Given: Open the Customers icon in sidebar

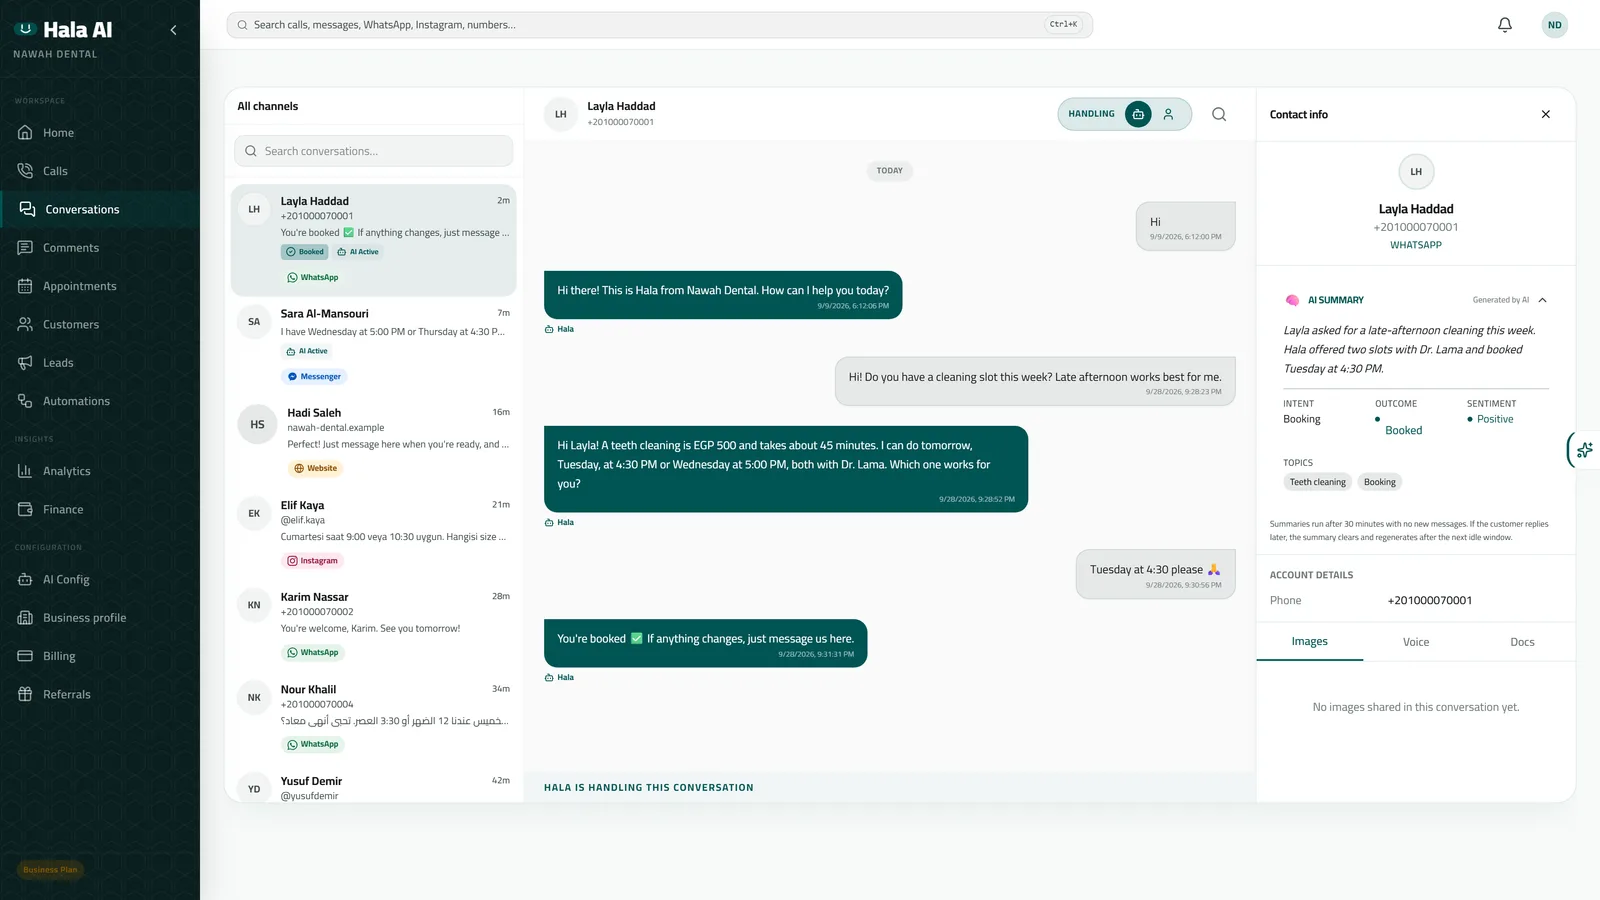Looking at the screenshot, I should click(25, 324).
